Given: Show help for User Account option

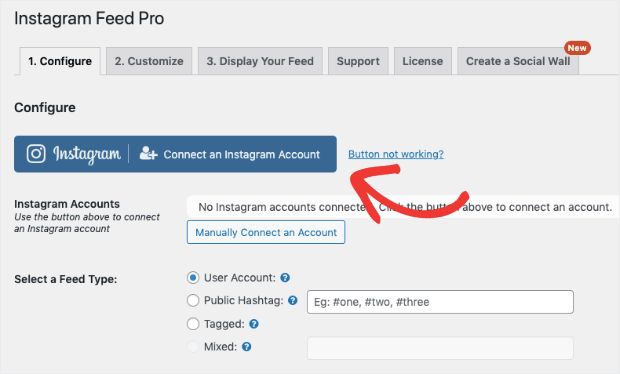Looking at the screenshot, I should pos(285,278).
